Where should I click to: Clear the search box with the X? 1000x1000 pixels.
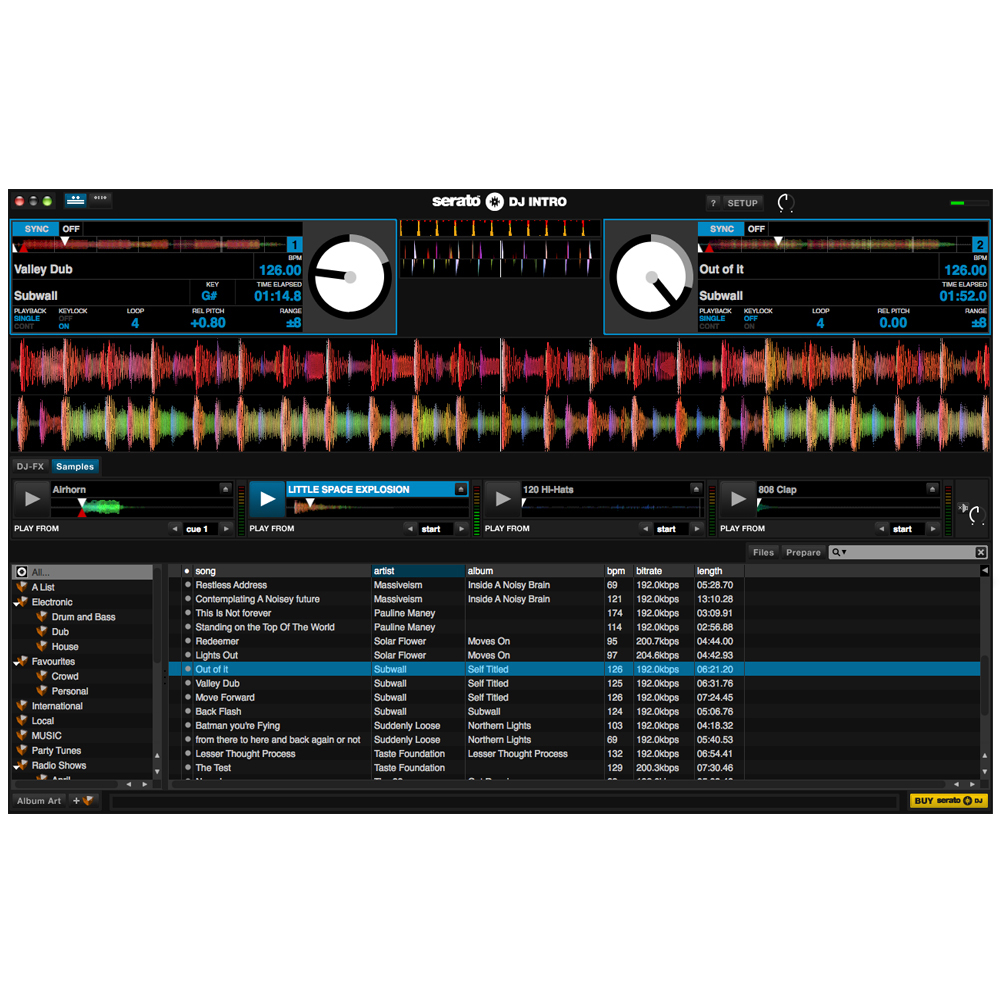(x=981, y=552)
